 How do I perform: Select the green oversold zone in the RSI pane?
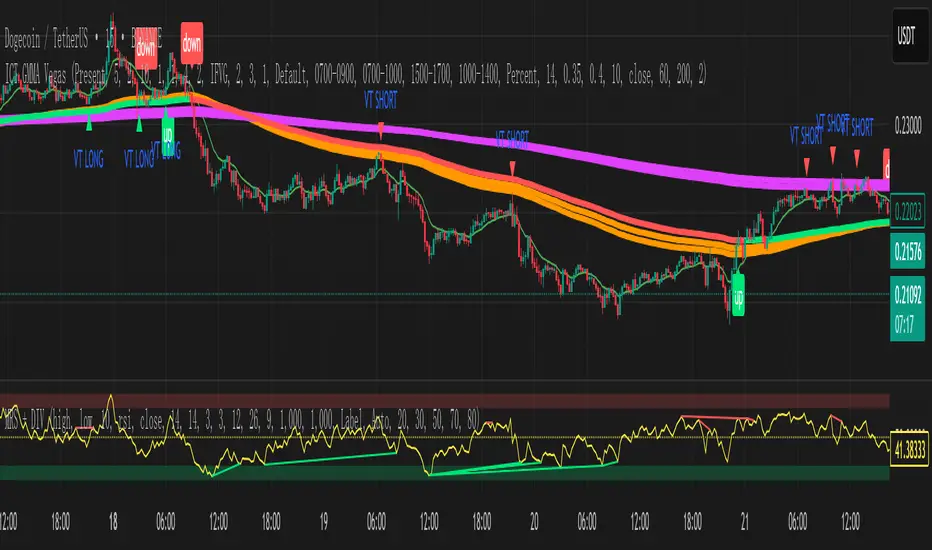445,473
